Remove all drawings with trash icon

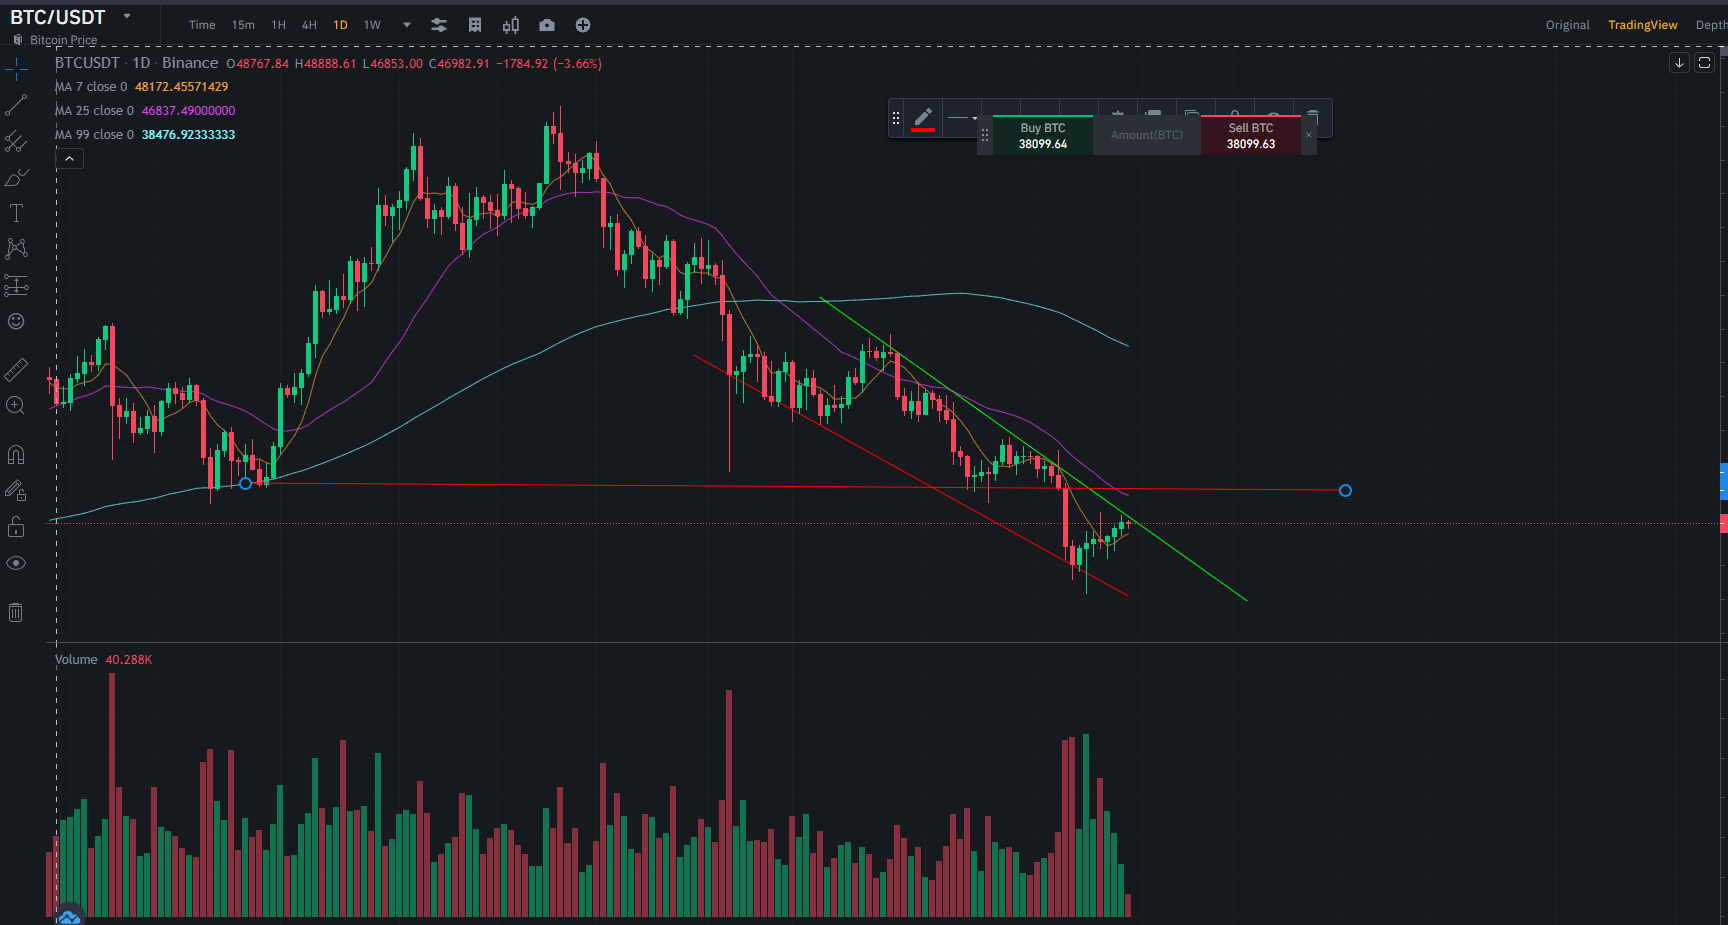(x=16, y=612)
